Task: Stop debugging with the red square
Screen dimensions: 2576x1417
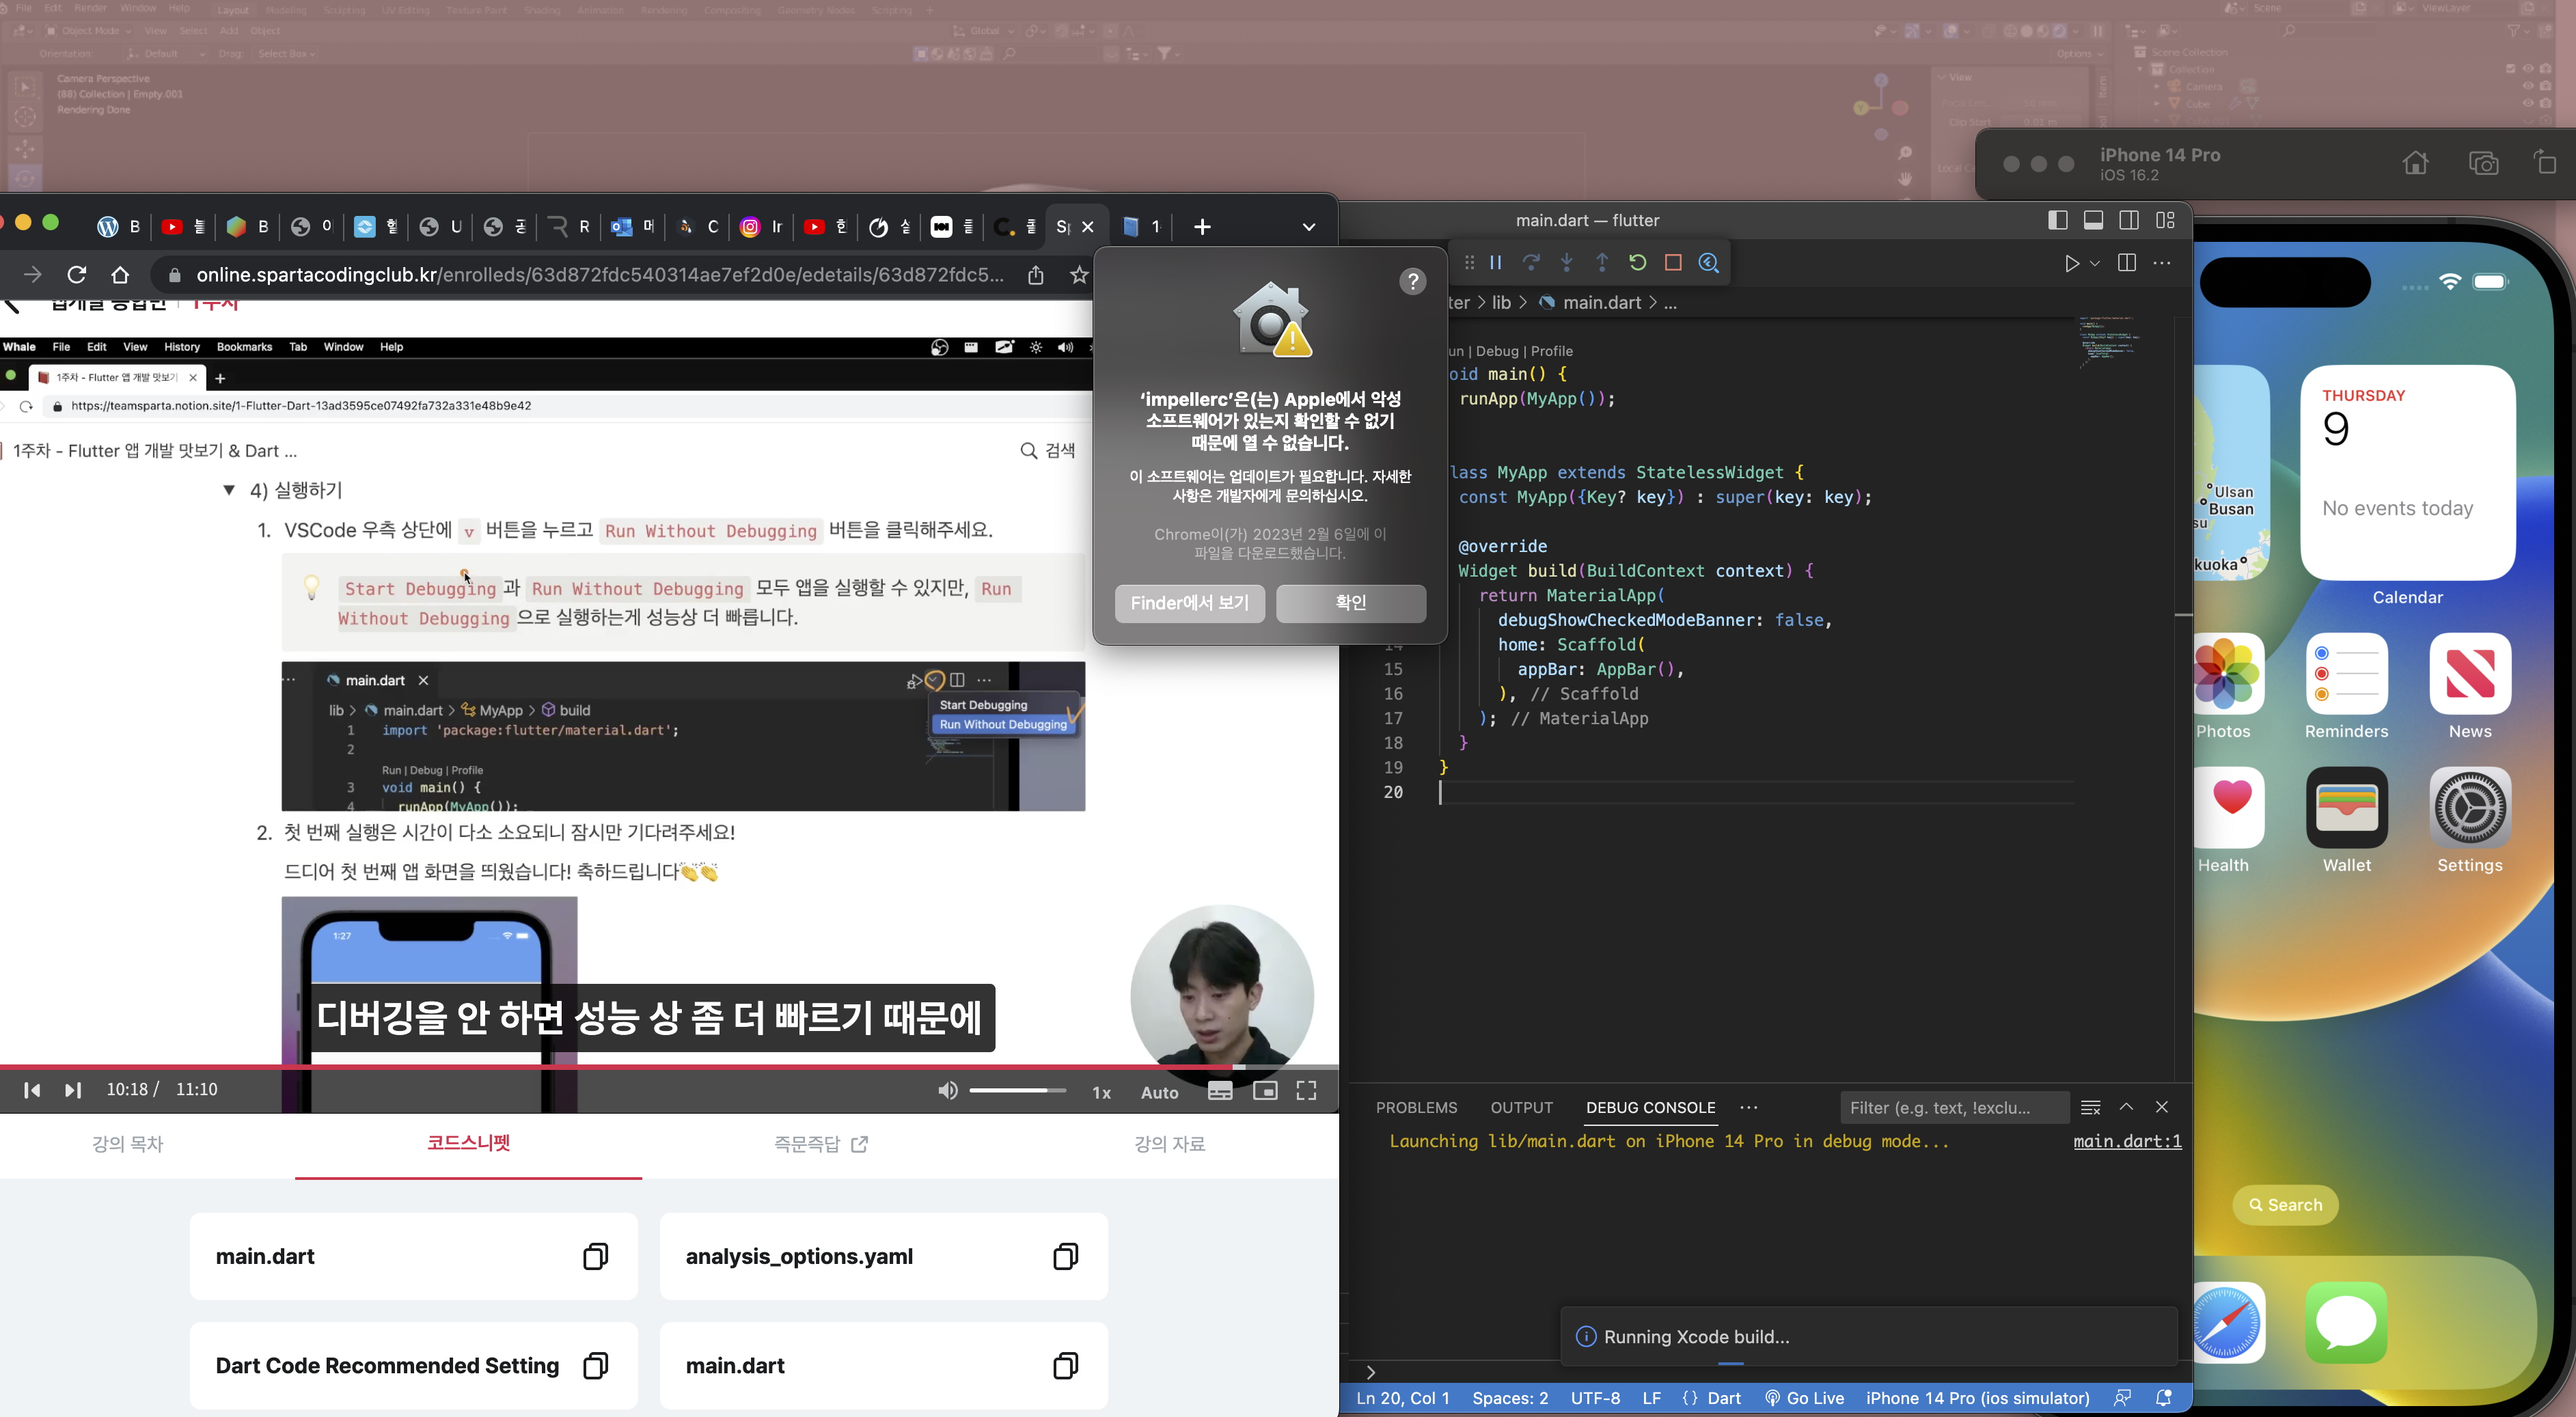Action: [x=1673, y=262]
